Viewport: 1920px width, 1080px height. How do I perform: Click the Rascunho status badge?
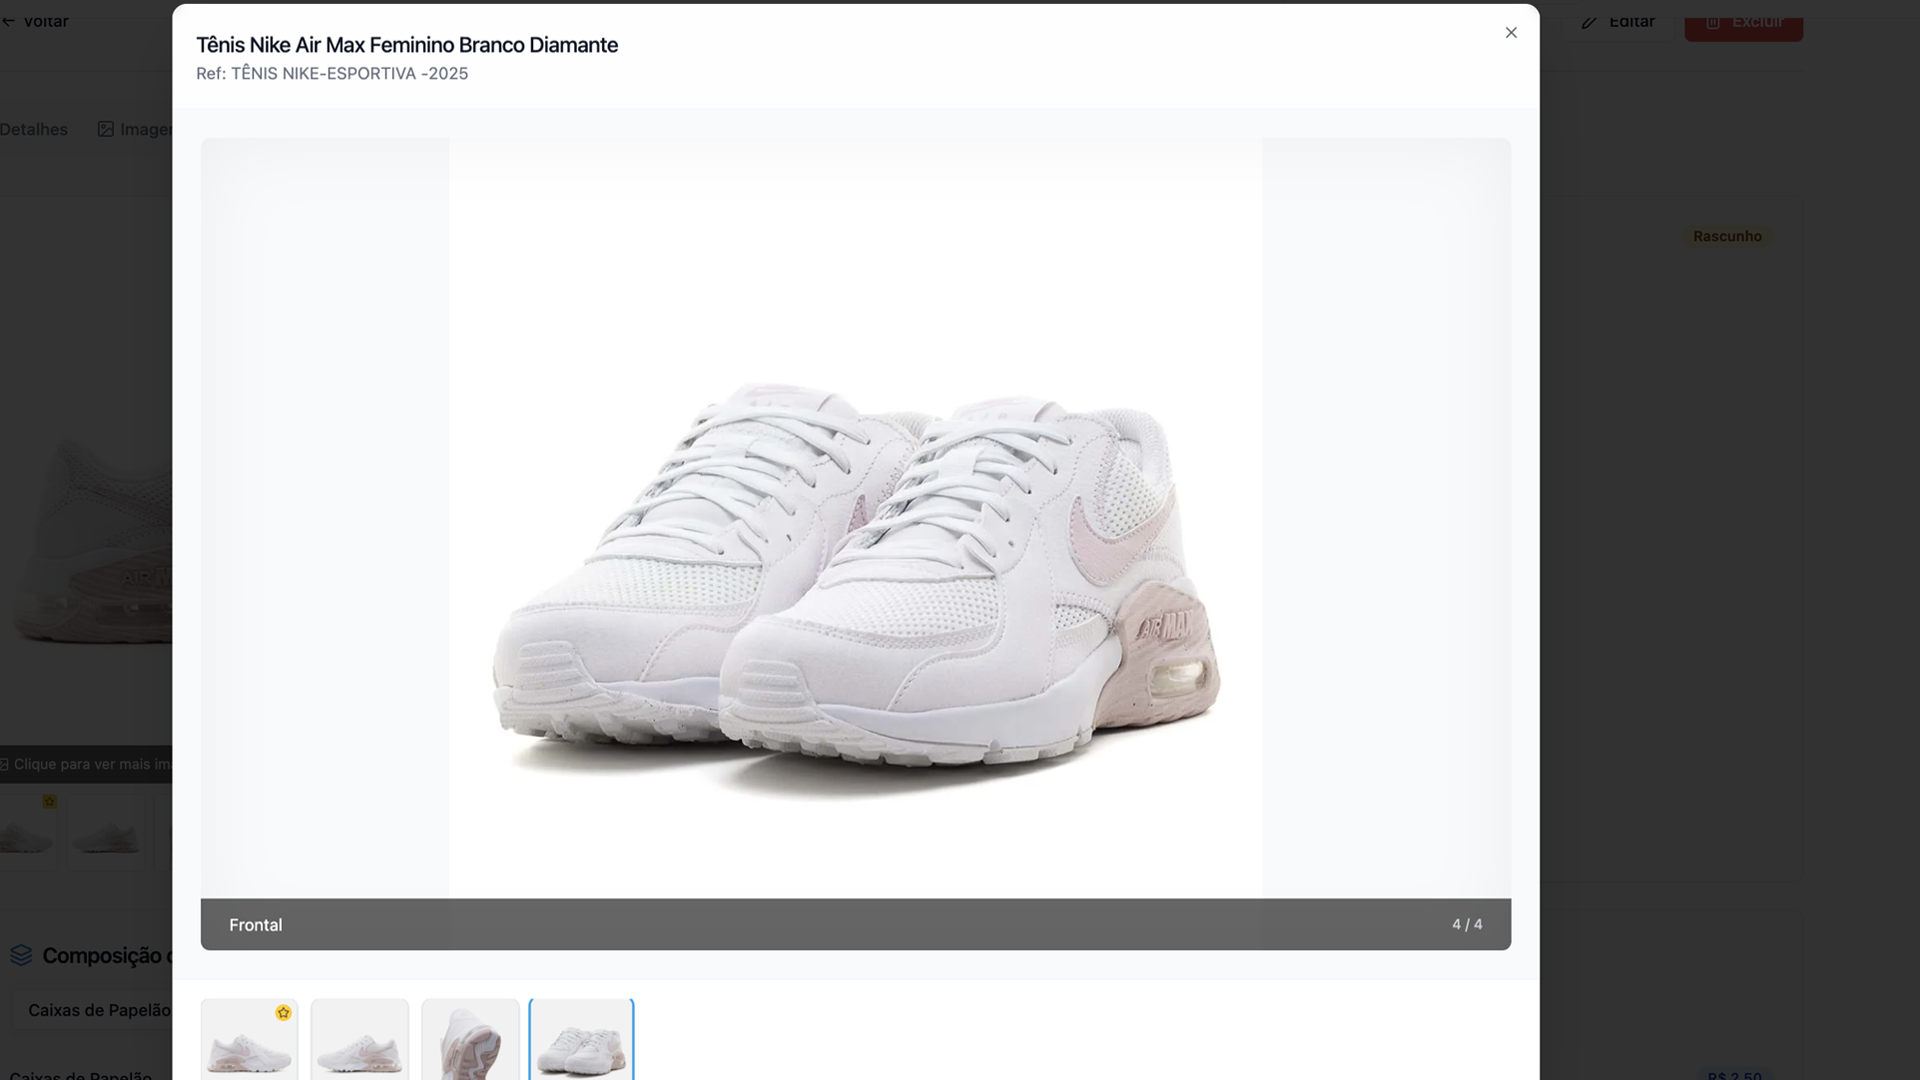tap(1727, 236)
